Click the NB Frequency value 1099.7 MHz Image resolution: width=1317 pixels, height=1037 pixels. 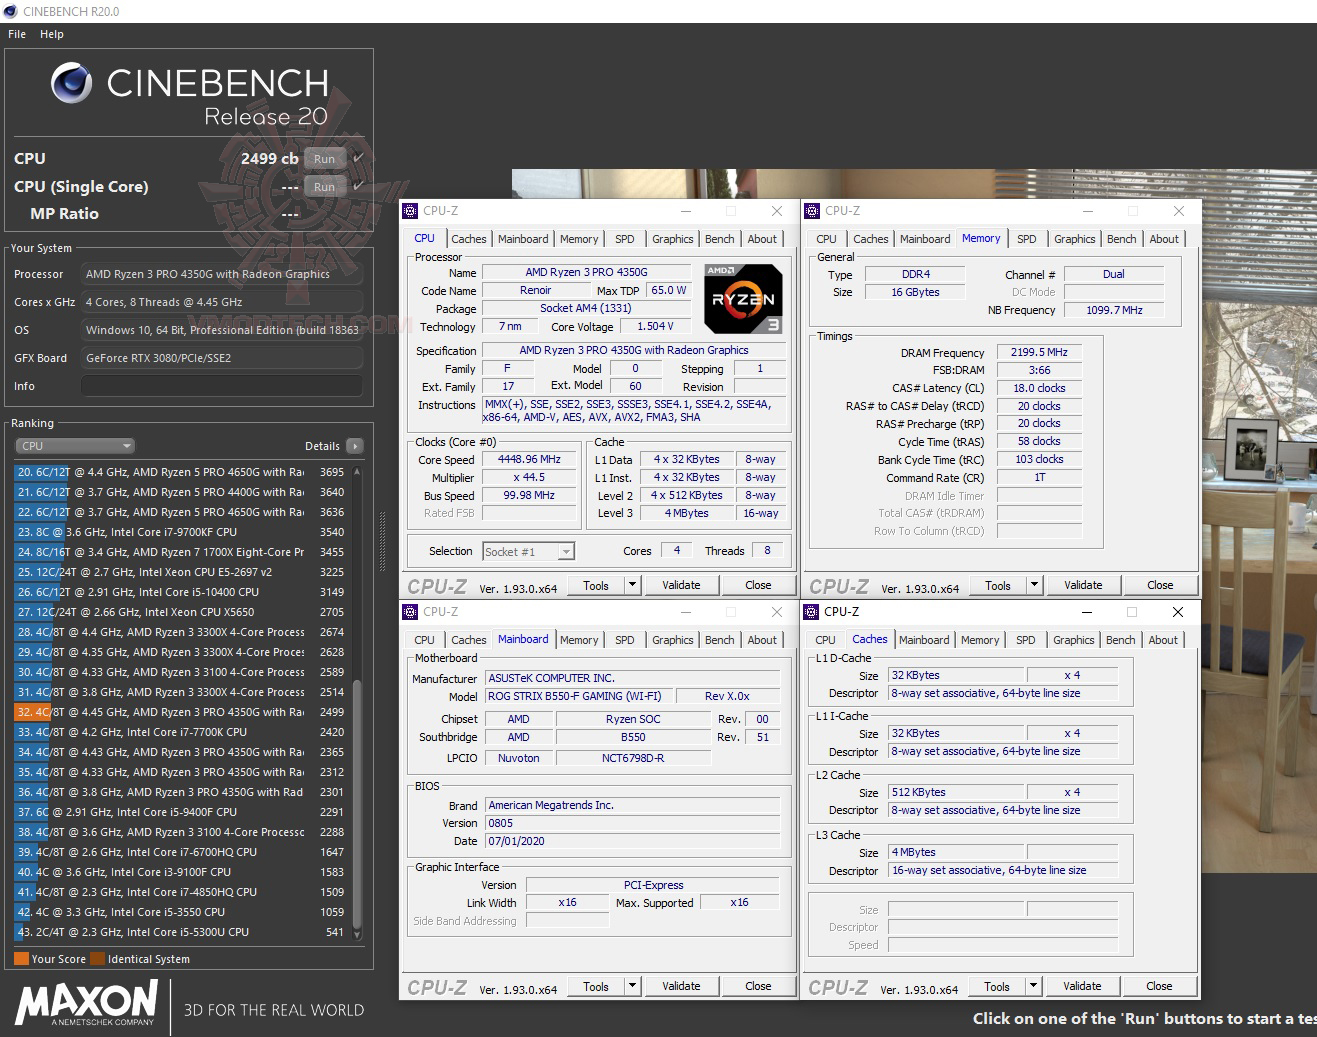1114,310
